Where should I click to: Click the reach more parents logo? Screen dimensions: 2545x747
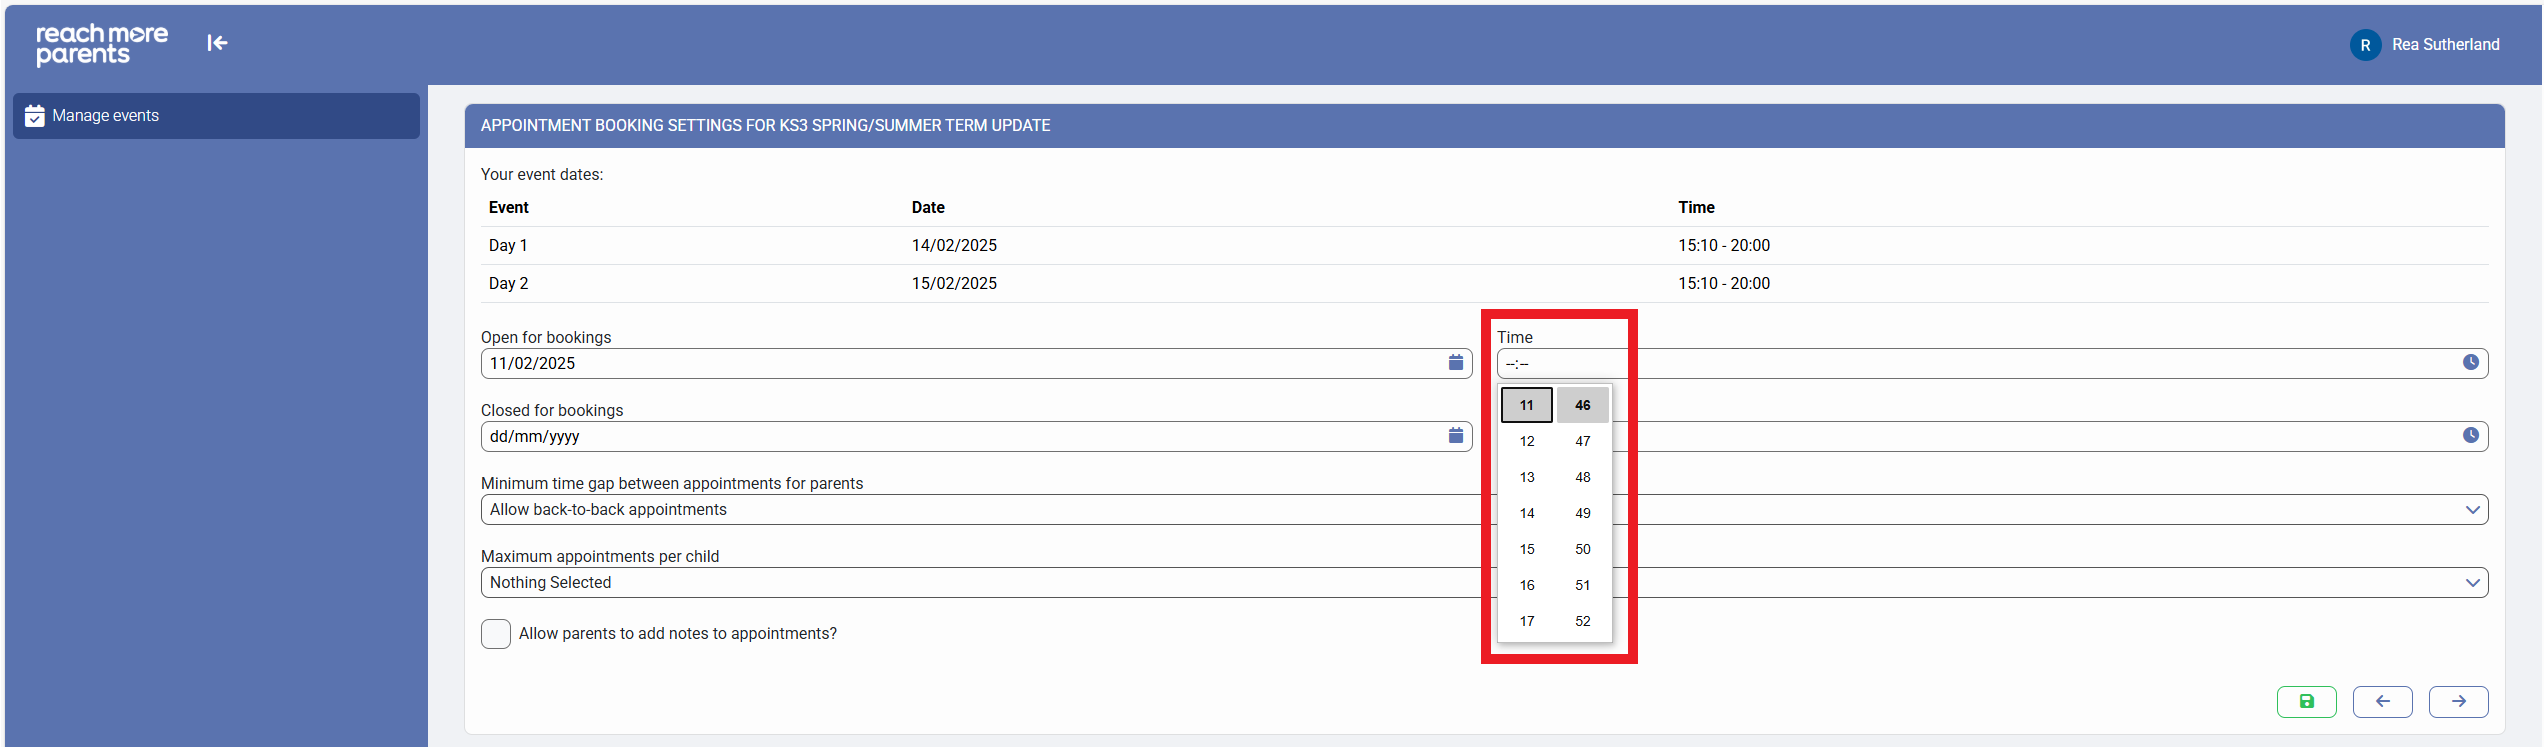[102, 44]
